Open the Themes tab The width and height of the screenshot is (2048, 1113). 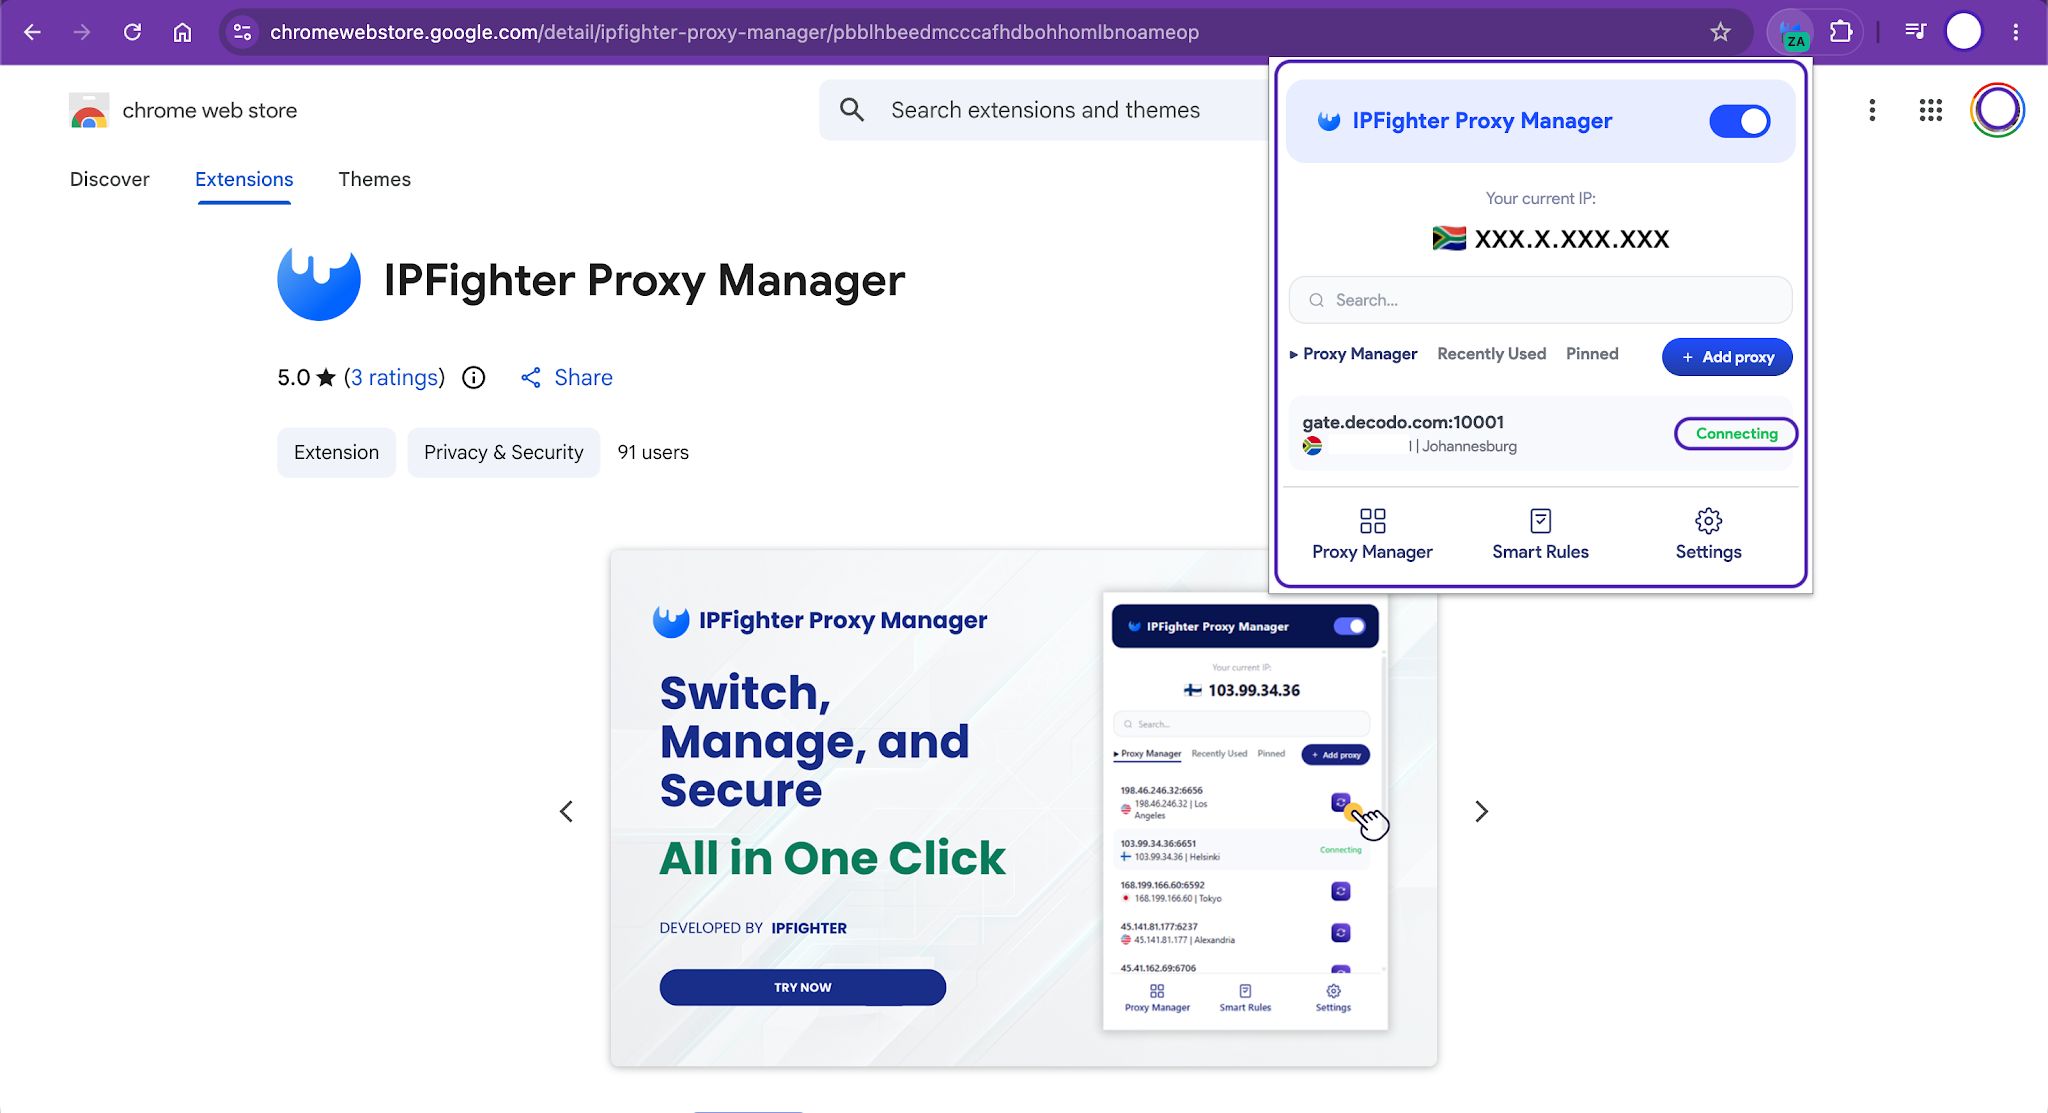pos(374,179)
